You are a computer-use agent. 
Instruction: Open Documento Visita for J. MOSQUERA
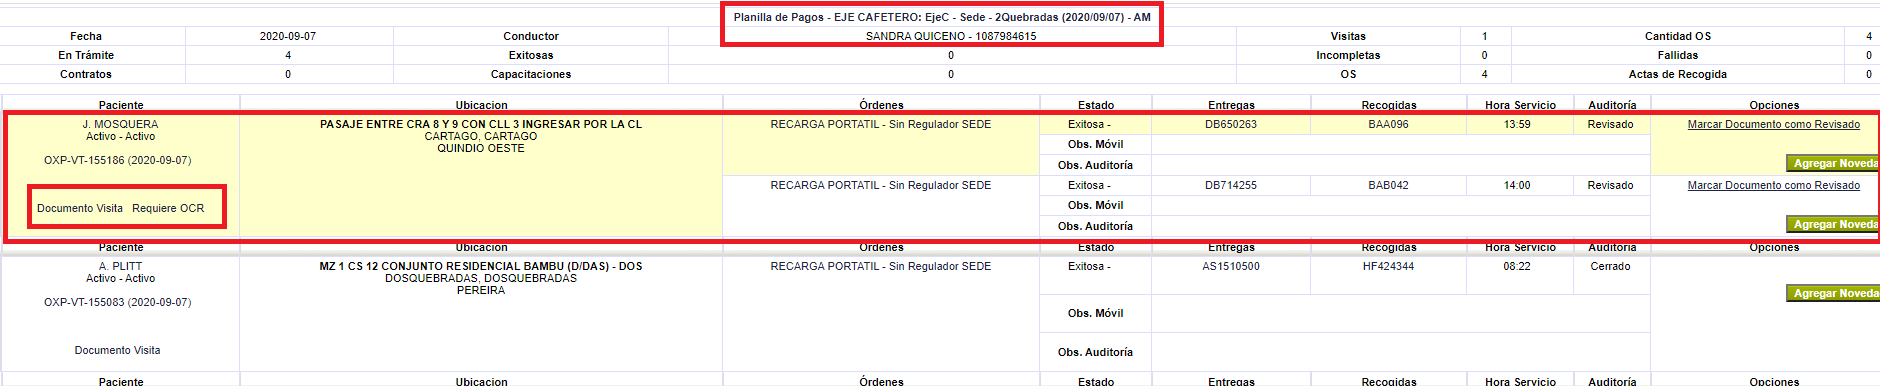point(80,209)
